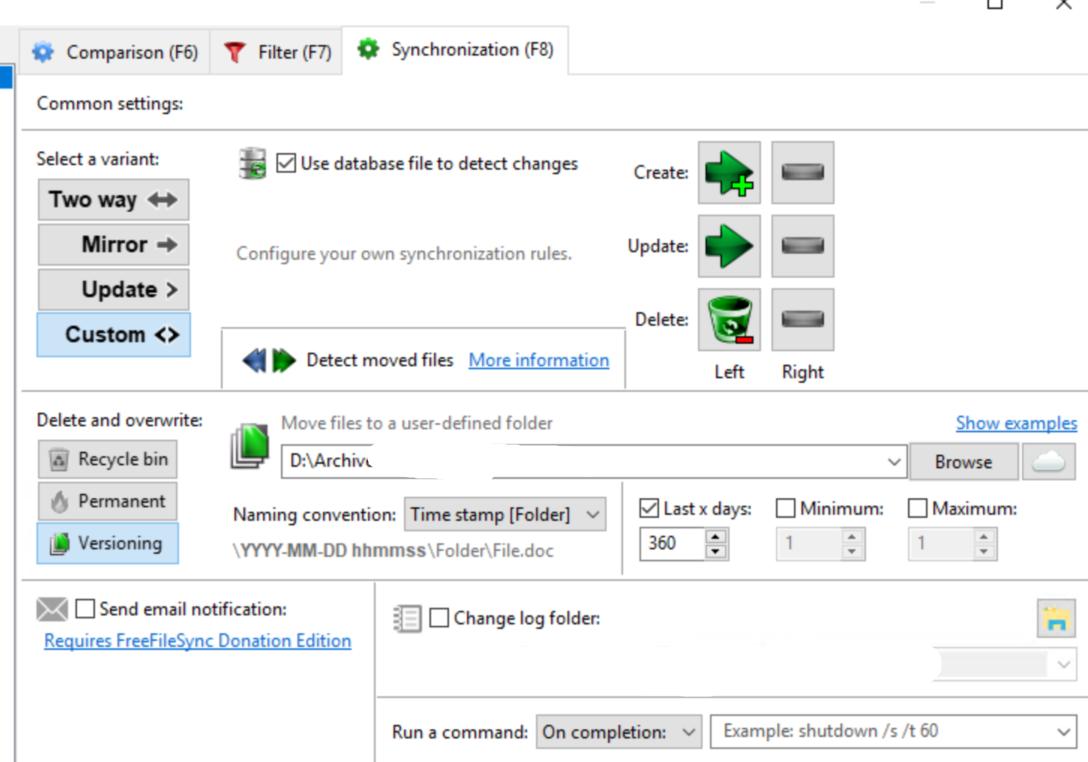This screenshot has height=762, width=1088.
Task: Select Versioning deletion handling
Action: click(x=108, y=543)
